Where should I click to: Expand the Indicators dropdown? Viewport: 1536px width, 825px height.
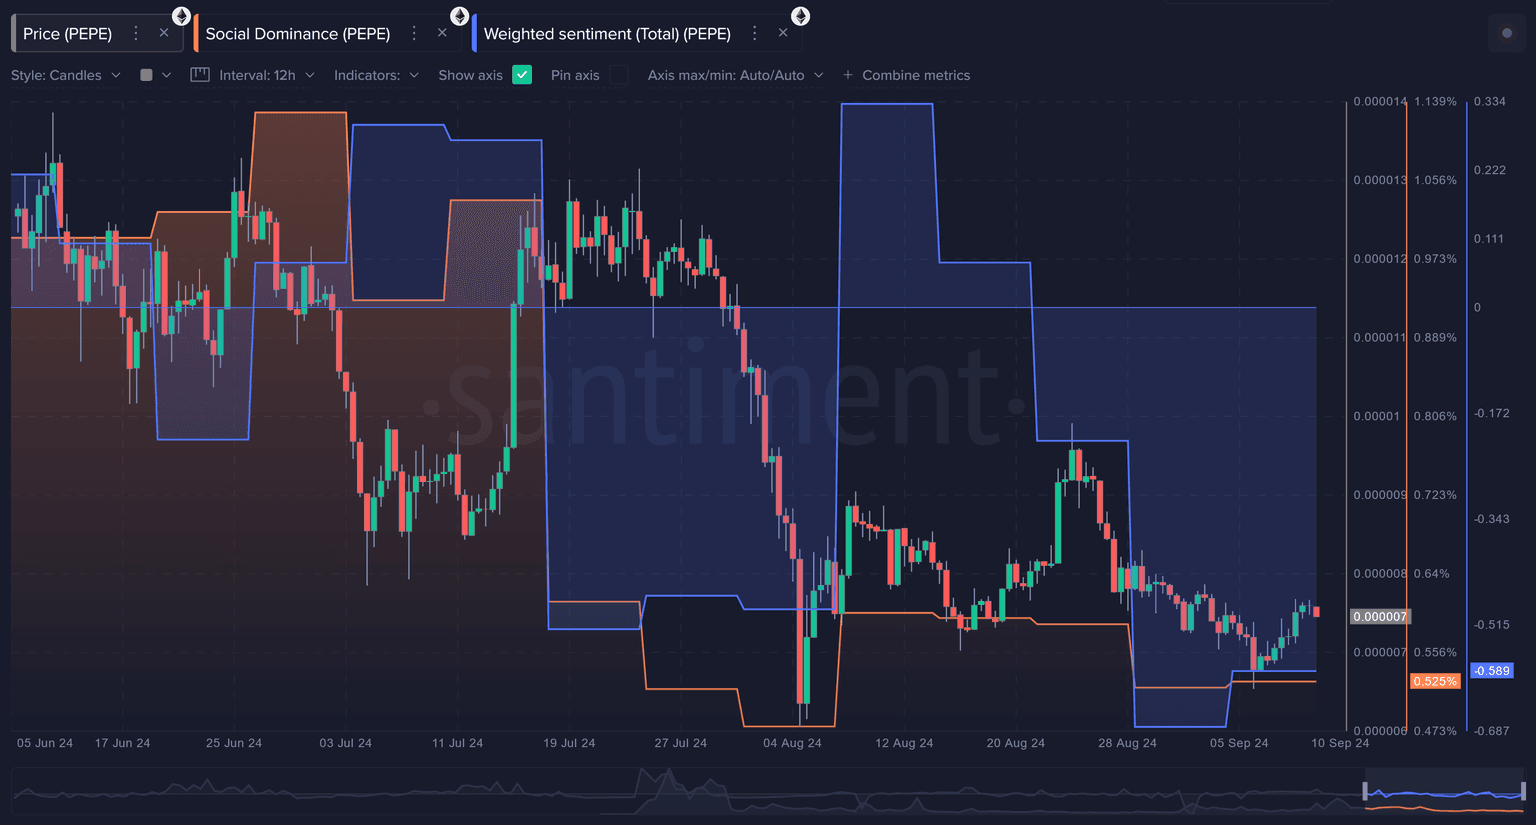point(376,75)
